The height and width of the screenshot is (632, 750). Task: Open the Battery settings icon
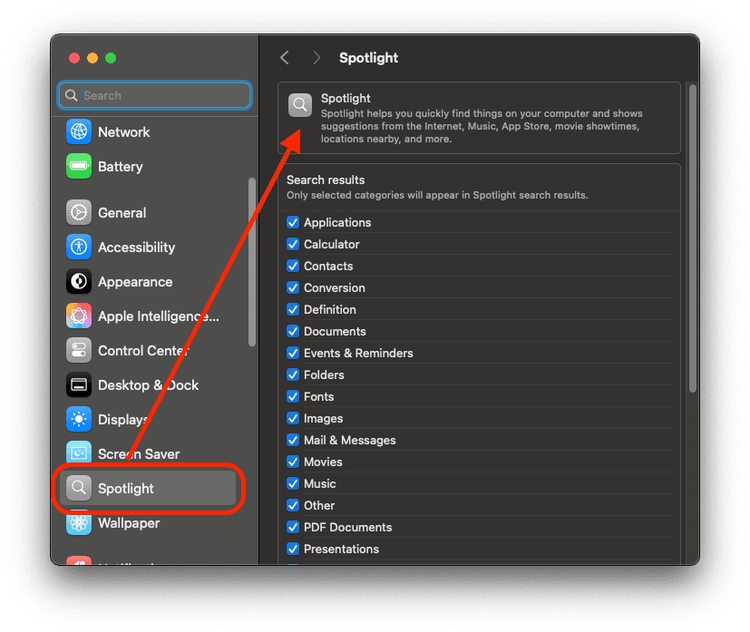coord(79,167)
